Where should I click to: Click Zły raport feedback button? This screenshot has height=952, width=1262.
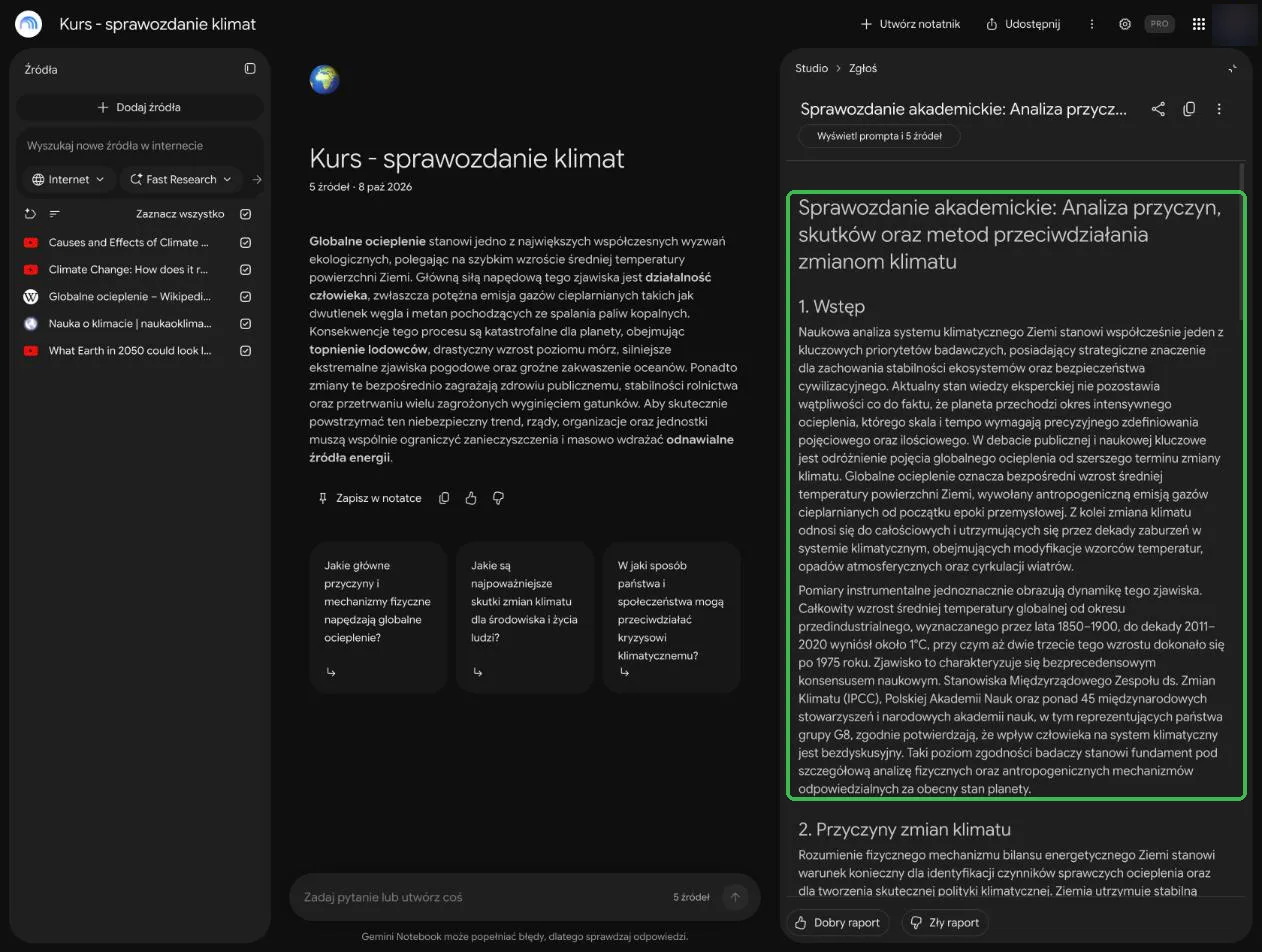click(945, 923)
